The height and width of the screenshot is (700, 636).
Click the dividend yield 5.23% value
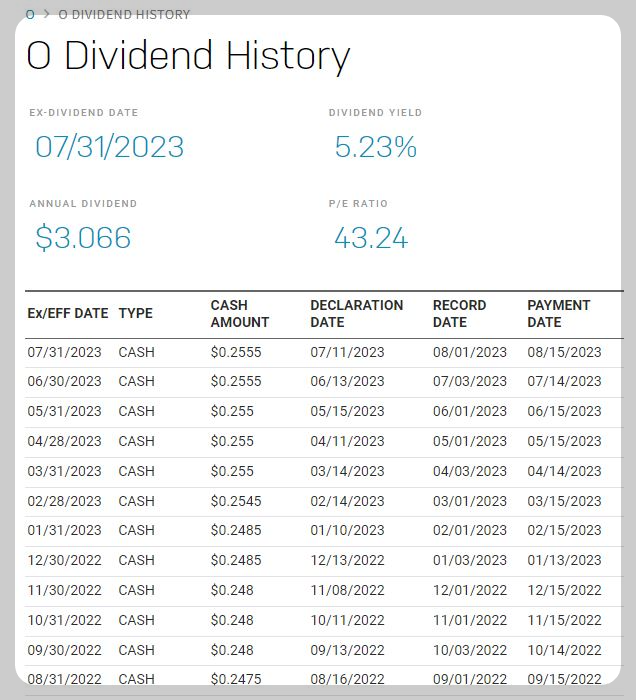[376, 147]
